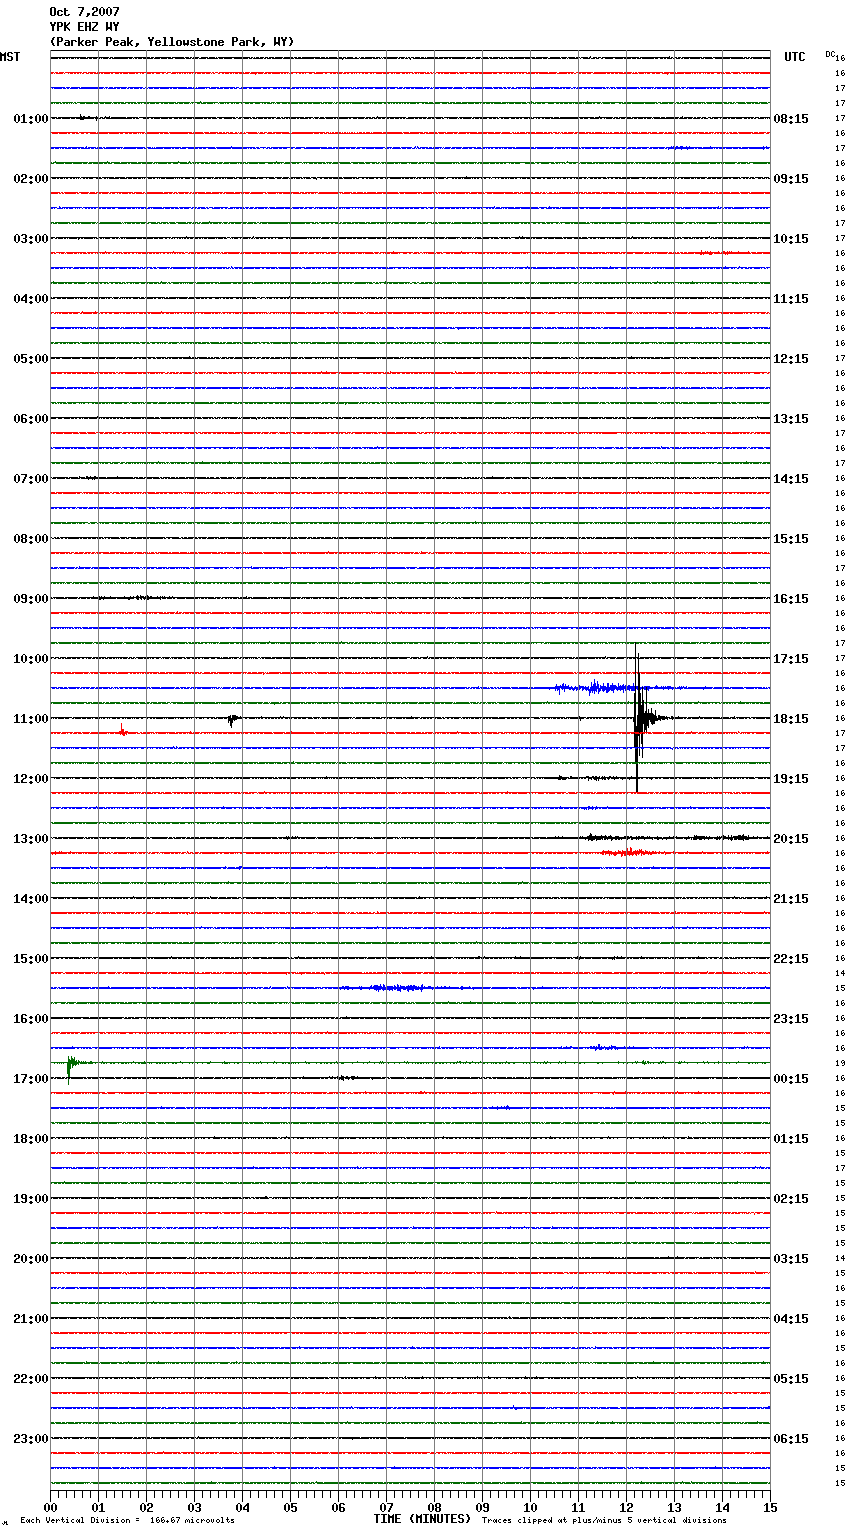Select the 15:00 MST time label
This screenshot has width=850, height=1534.
coord(31,959)
